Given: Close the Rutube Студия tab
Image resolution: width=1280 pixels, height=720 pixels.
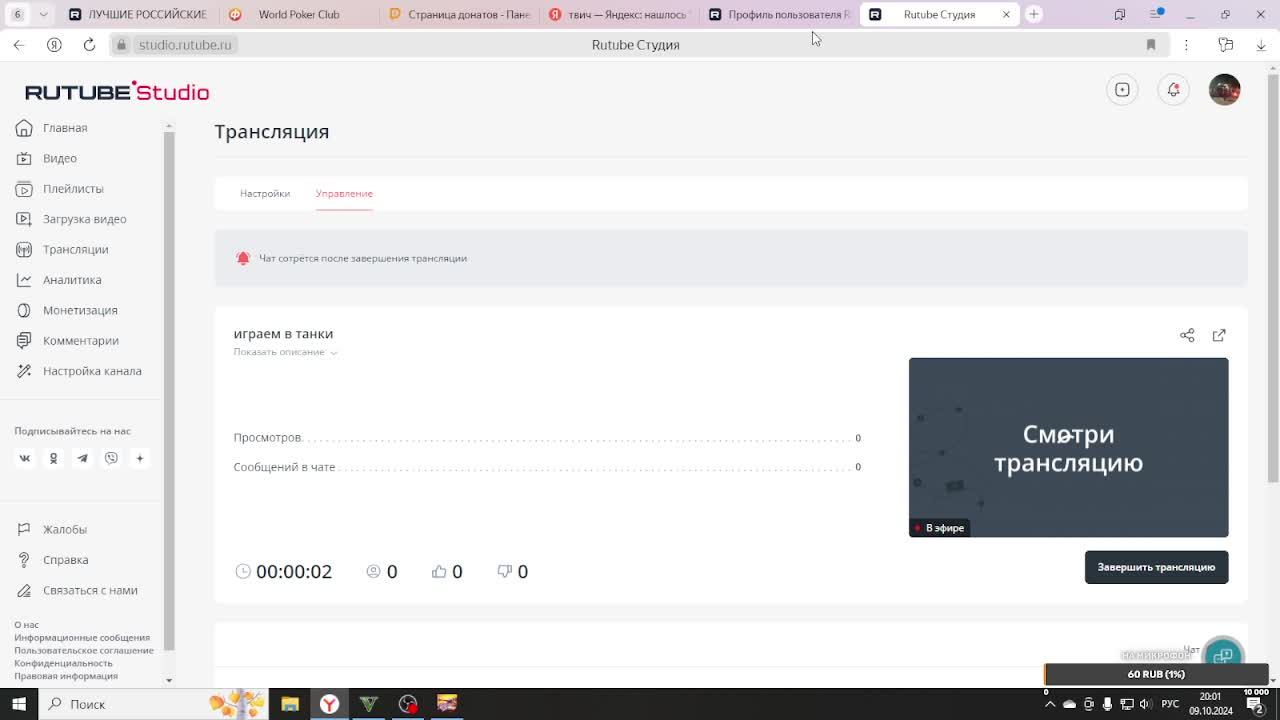Looking at the screenshot, I should pos(1006,14).
